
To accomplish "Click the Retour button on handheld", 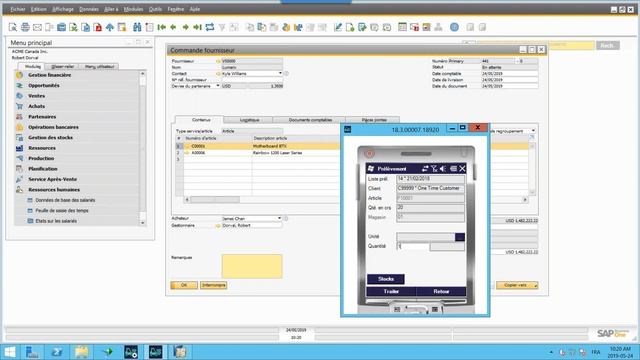I will tap(441, 291).
